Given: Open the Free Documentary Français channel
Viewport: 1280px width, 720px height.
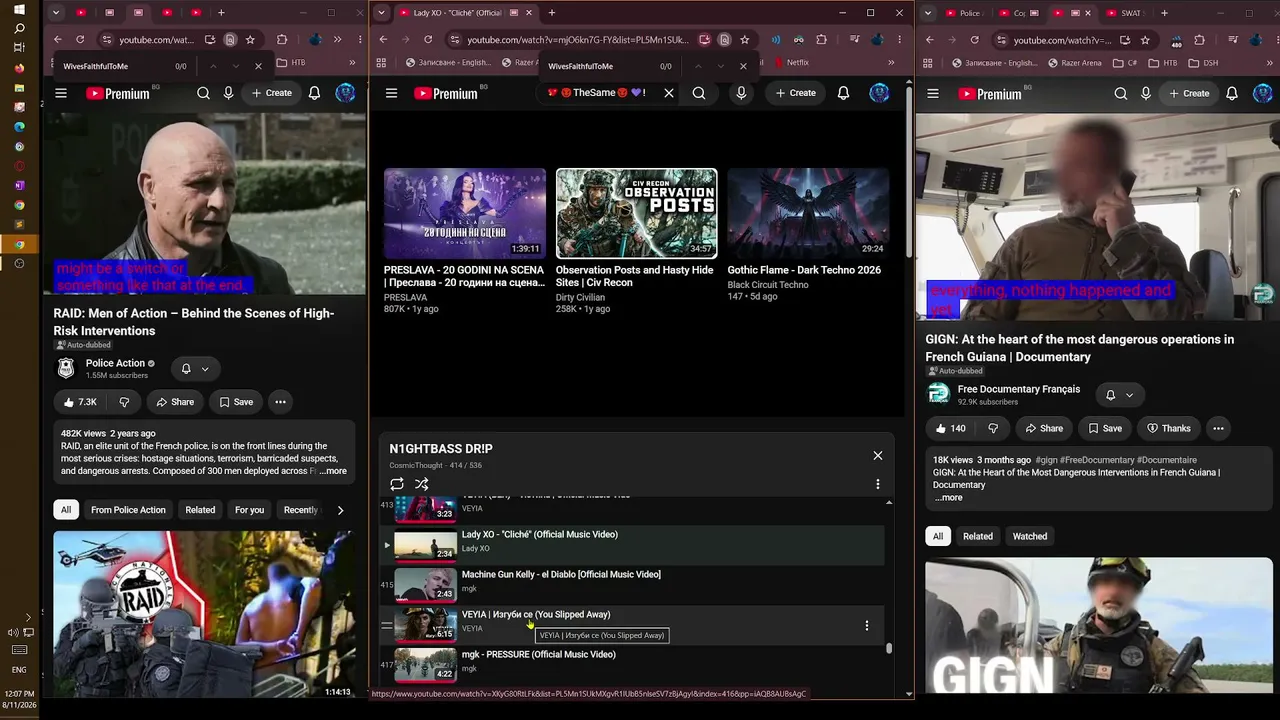Looking at the screenshot, I should pyautogui.click(x=1019, y=389).
